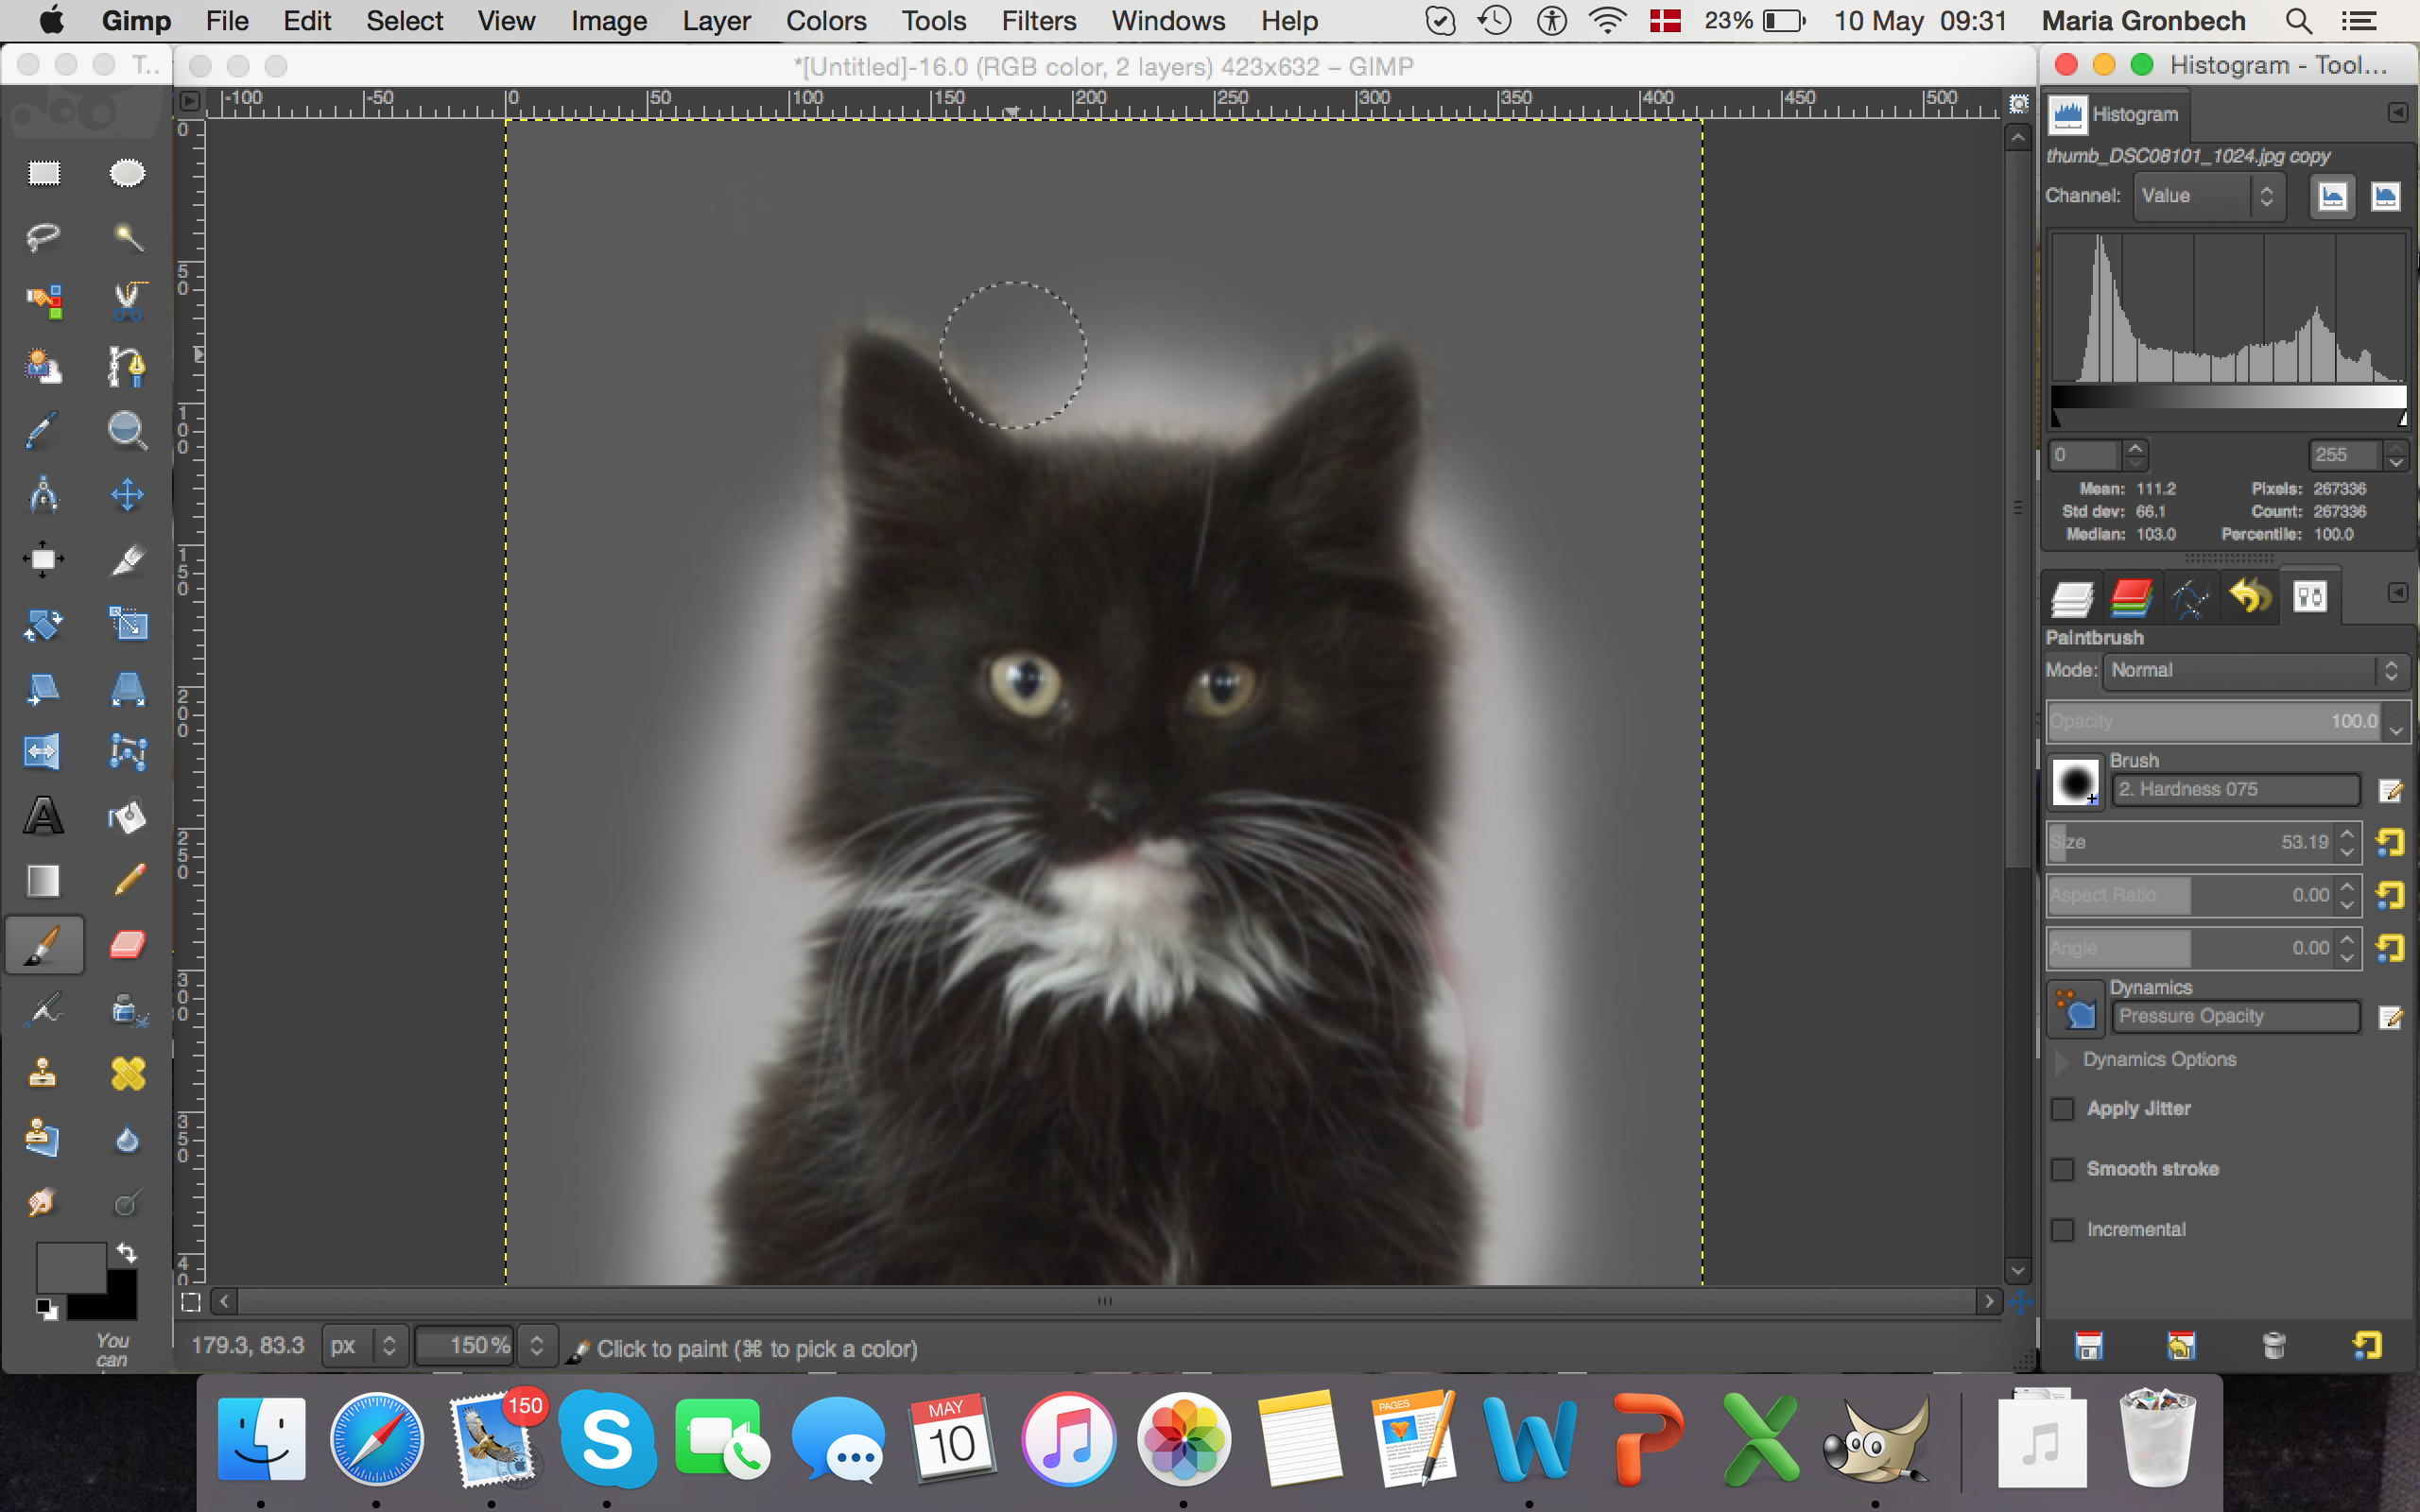2420x1512 pixels.
Task: Activate the Text tool
Action: (43, 816)
